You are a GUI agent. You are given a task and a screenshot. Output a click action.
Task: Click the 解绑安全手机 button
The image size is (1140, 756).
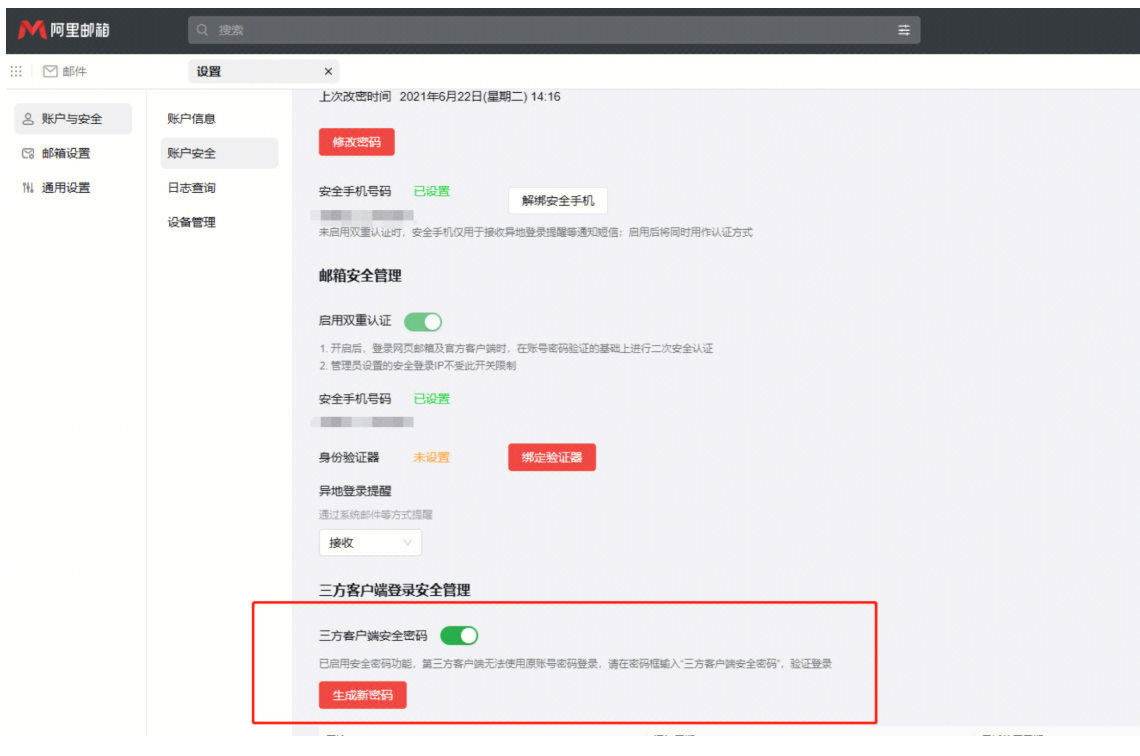558,201
